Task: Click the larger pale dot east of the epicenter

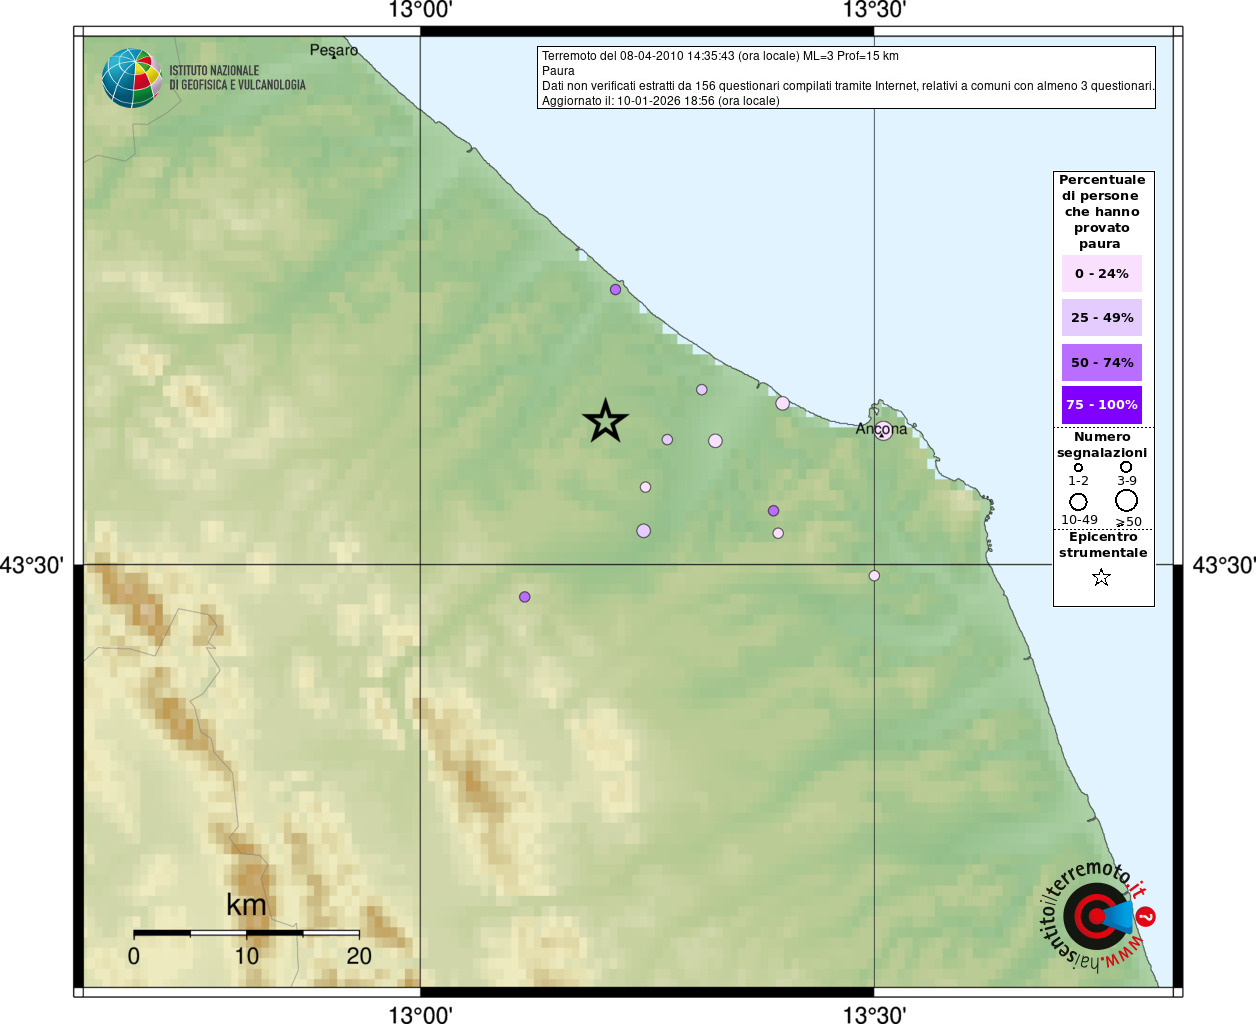Action: 715,441
